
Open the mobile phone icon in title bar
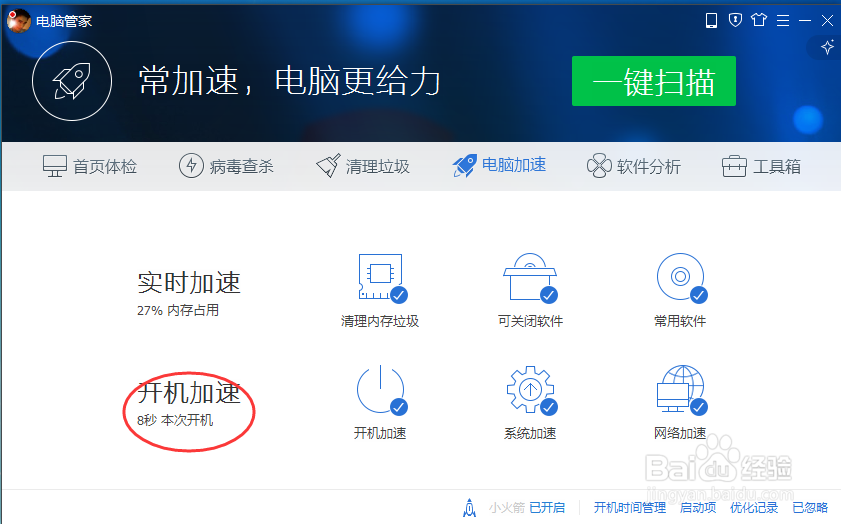(711, 20)
